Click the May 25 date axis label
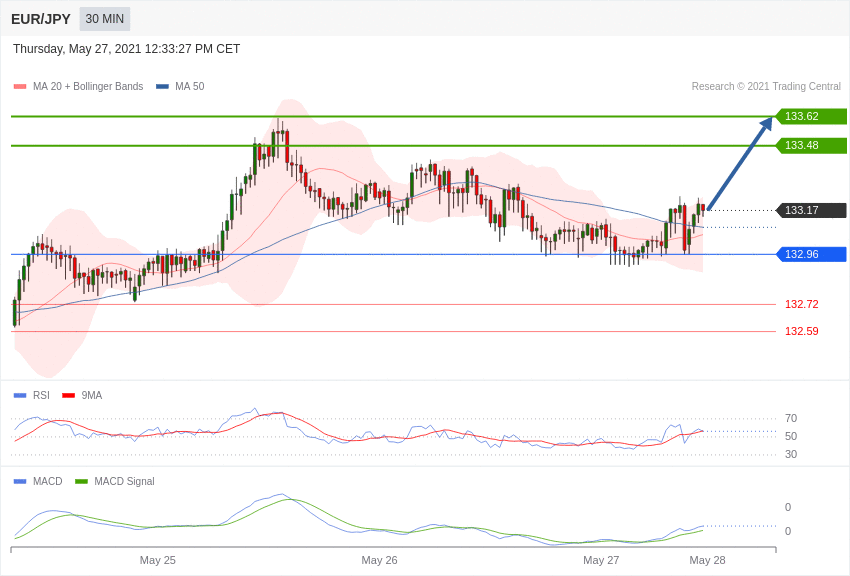850x576 pixels. tap(158, 560)
